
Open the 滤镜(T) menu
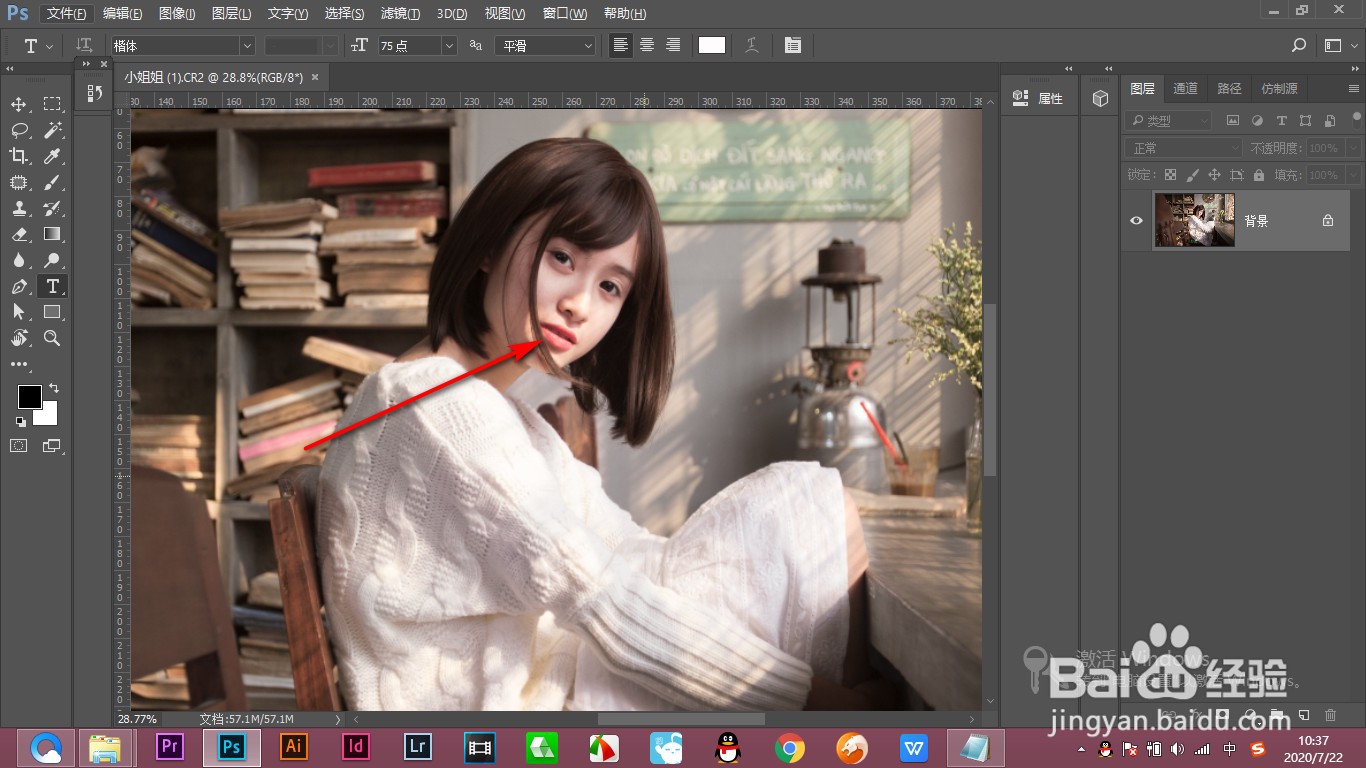(x=401, y=14)
